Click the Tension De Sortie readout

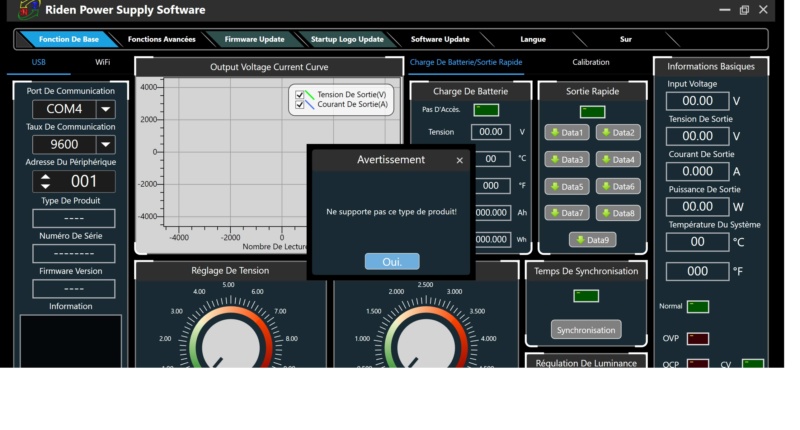(x=697, y=136)
